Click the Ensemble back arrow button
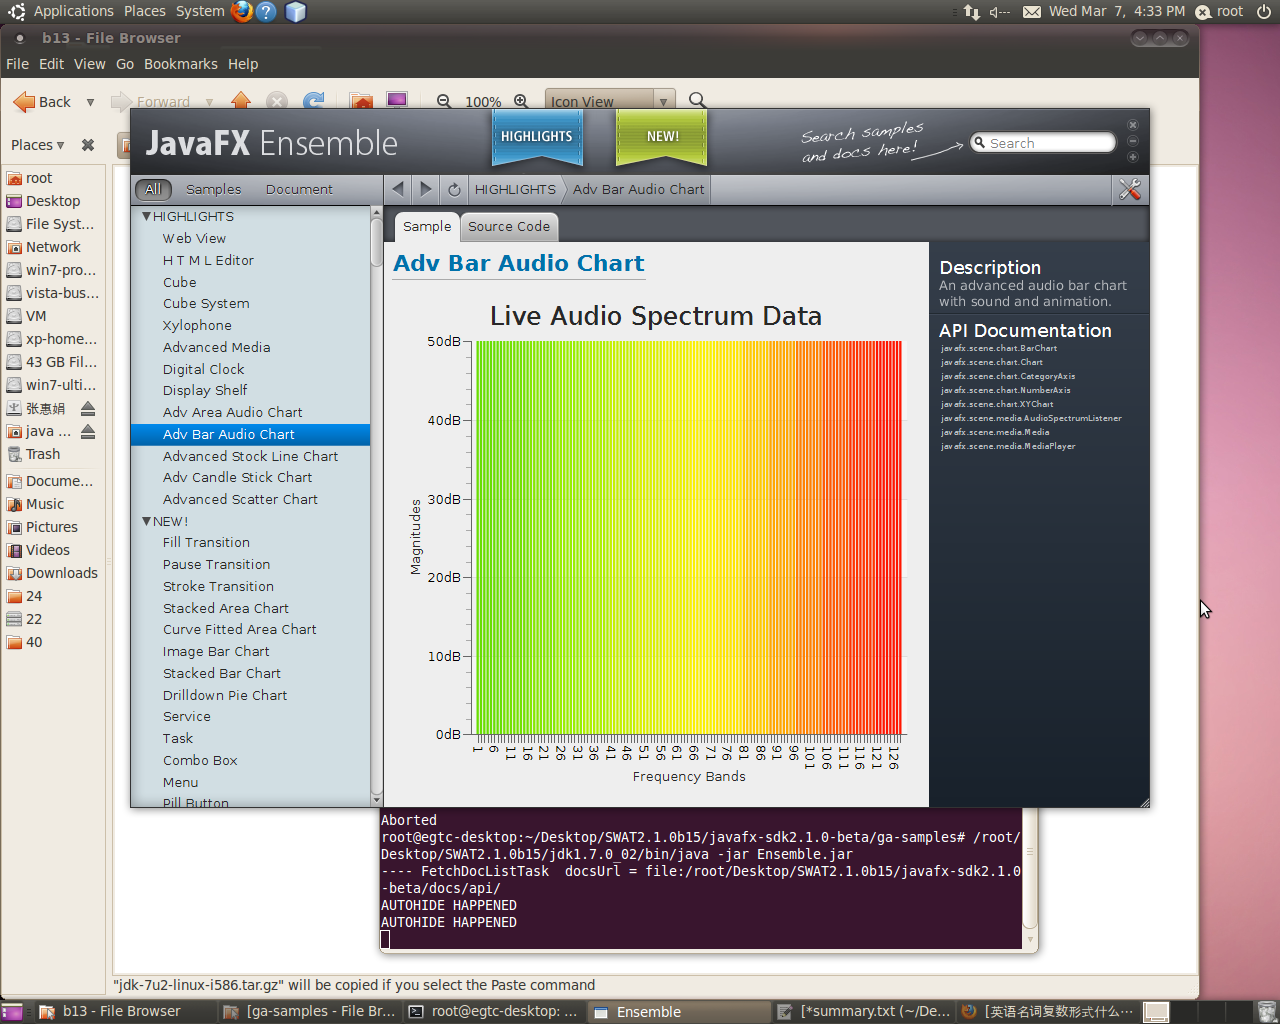Viewport: 1280px width, 1024px height. click(399, 189)
